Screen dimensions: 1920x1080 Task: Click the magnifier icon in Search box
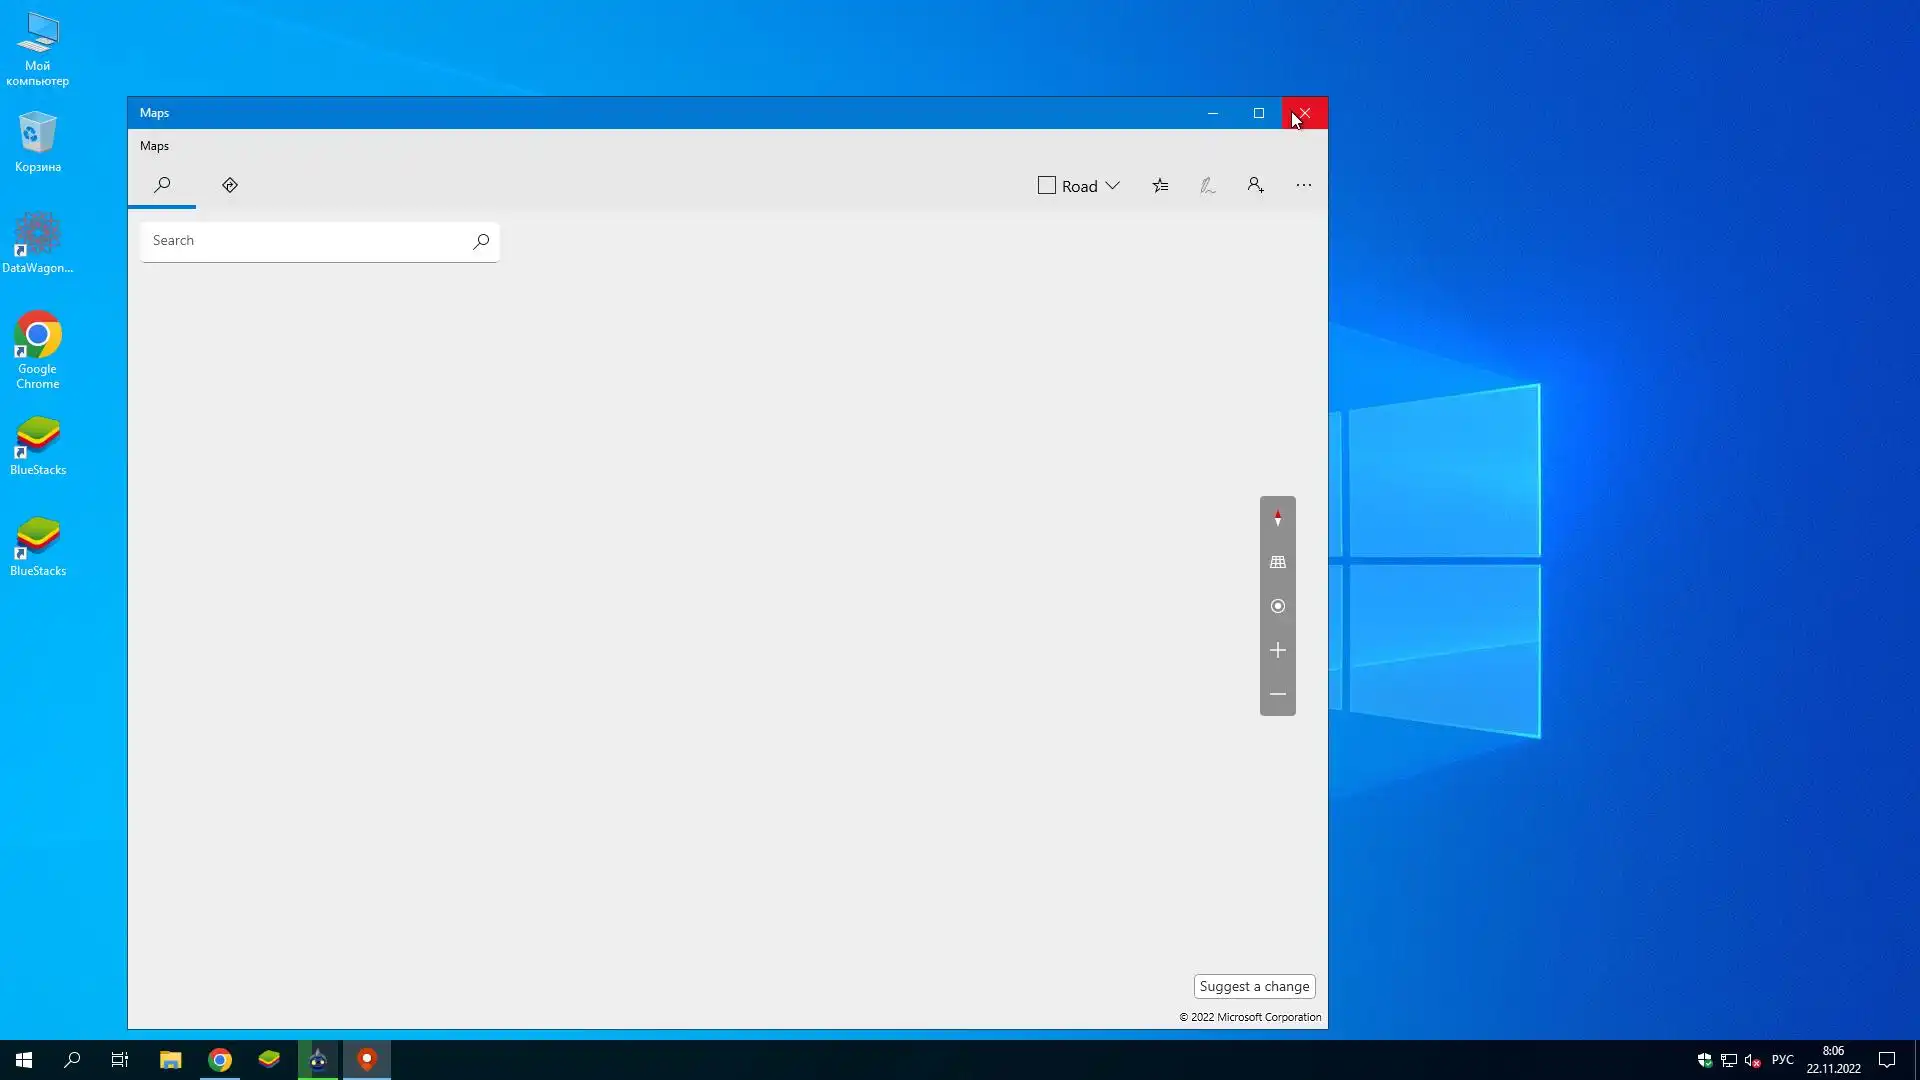(x=481, y=241)
